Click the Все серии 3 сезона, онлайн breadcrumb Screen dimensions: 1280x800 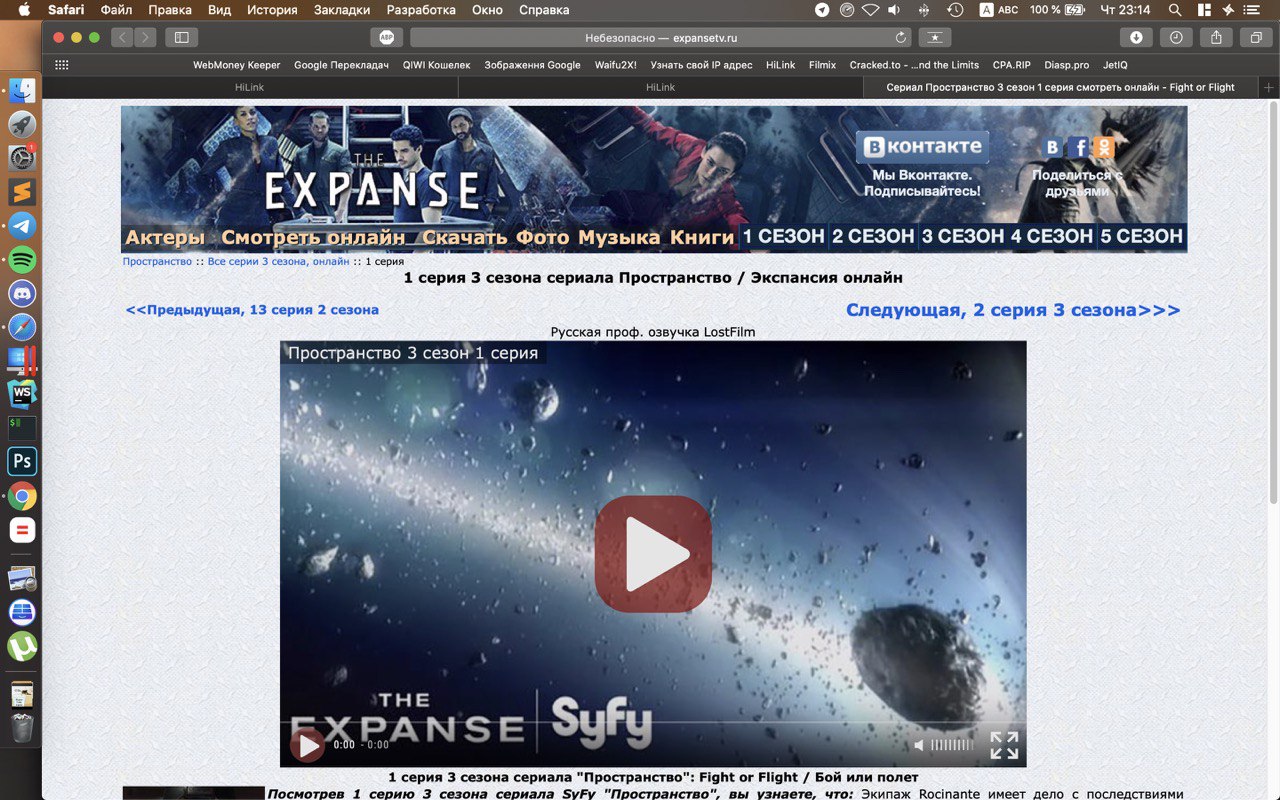pyautogui.click(x=279, y=261)
